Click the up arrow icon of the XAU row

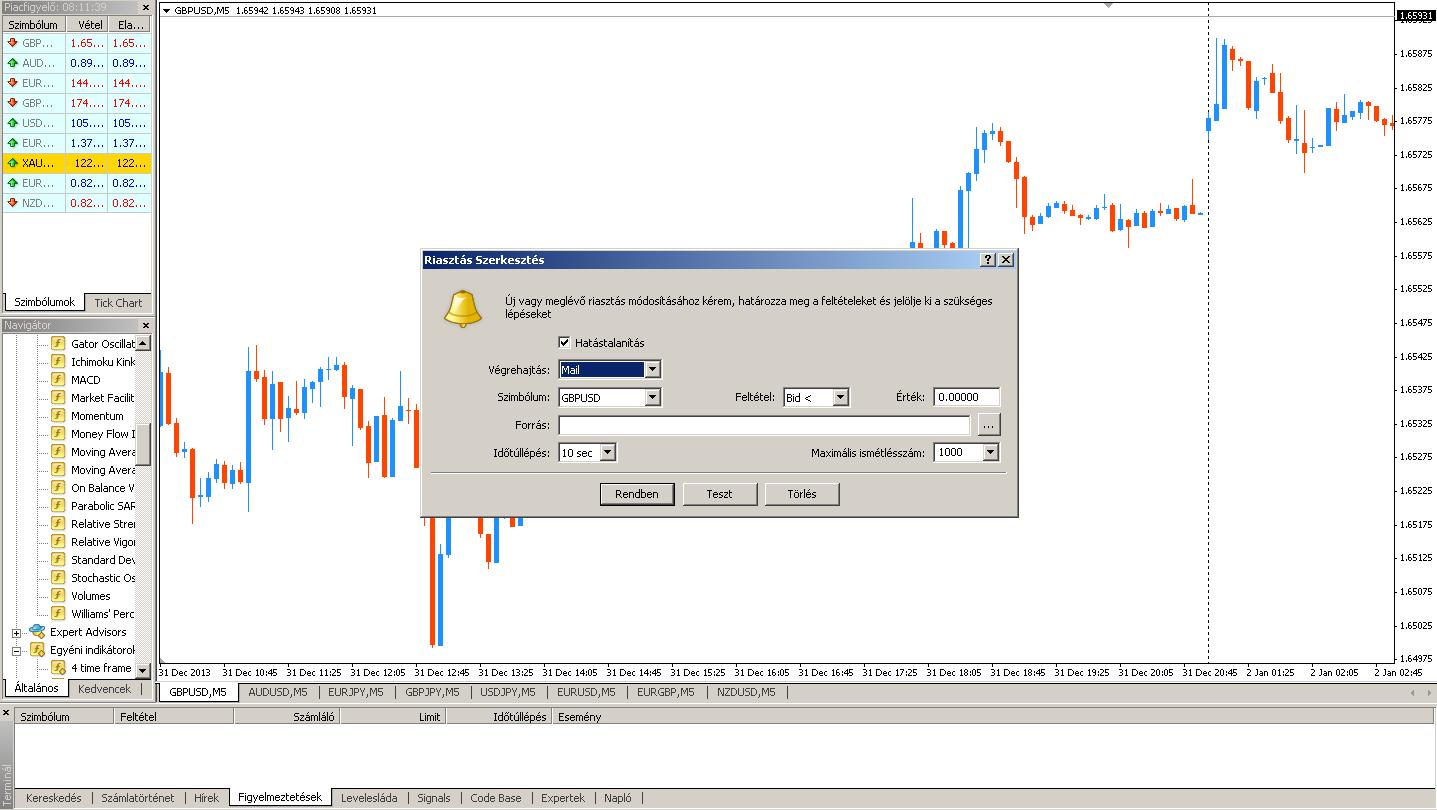(x=12, y=163)
